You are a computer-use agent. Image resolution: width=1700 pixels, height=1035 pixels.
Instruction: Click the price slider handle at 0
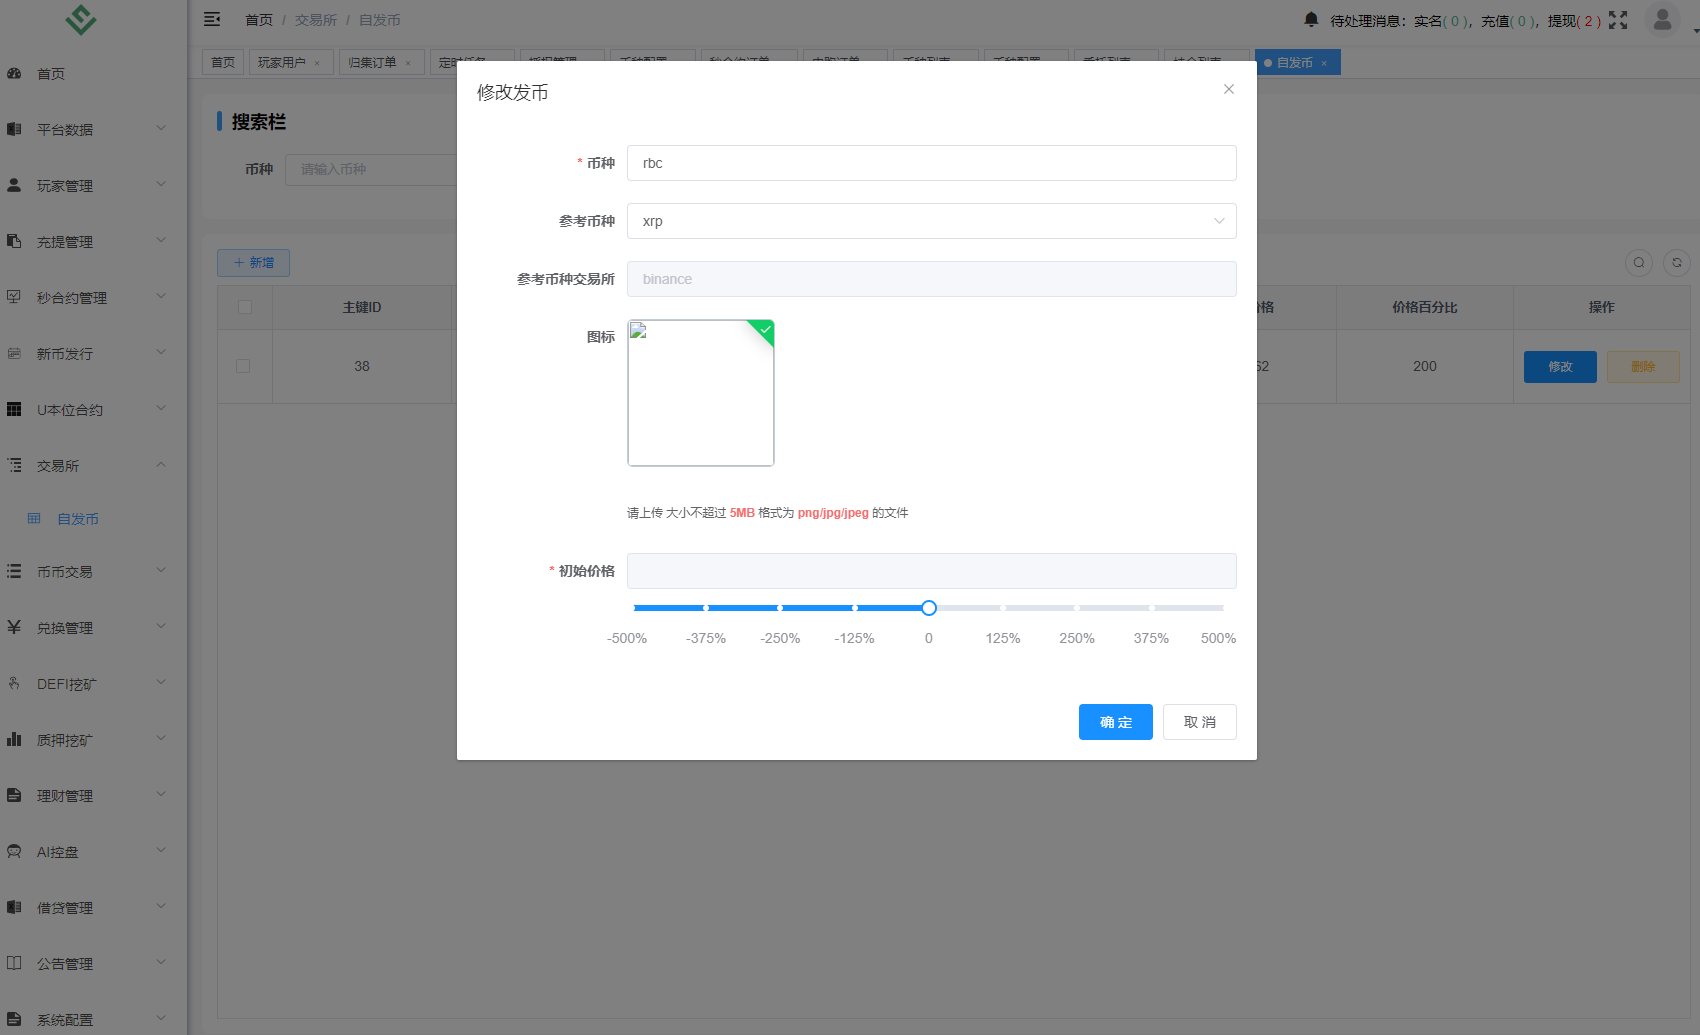(x=929, y=608)
